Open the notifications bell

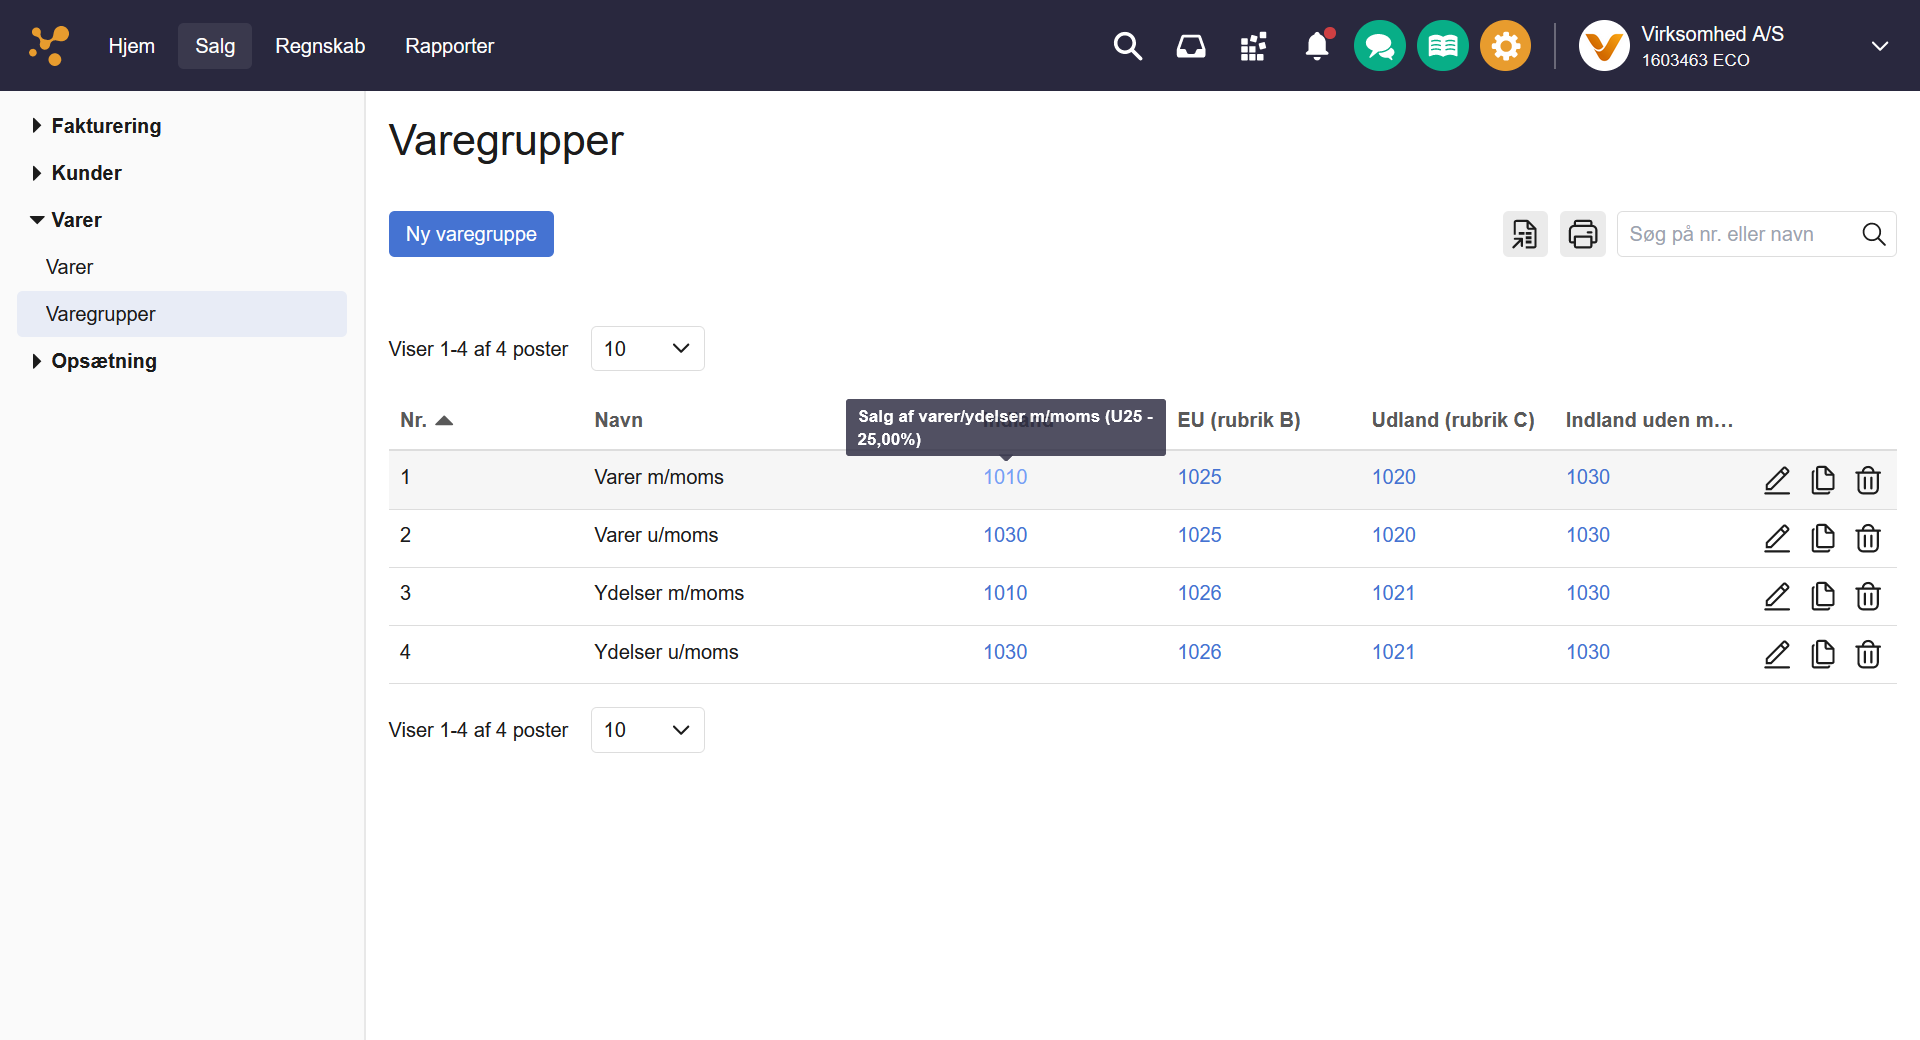[x=1317, y=46]
